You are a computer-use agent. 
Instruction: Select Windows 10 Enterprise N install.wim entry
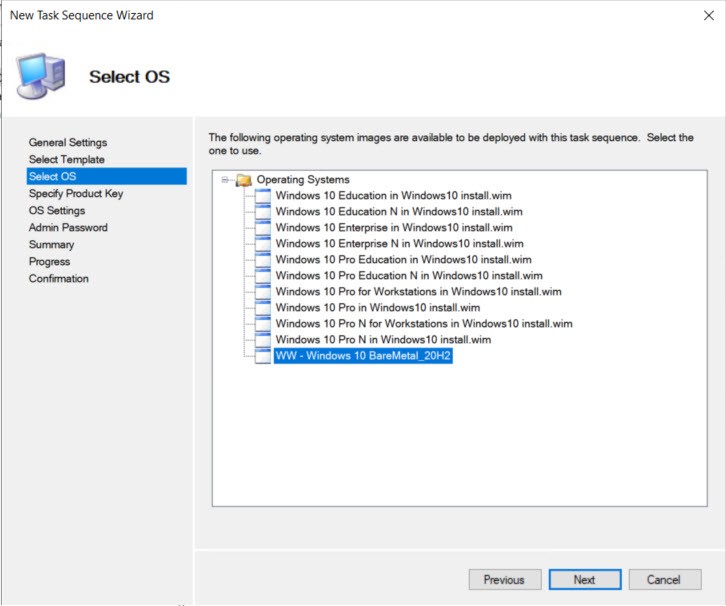pyautogui.click(x=400, y=244)
